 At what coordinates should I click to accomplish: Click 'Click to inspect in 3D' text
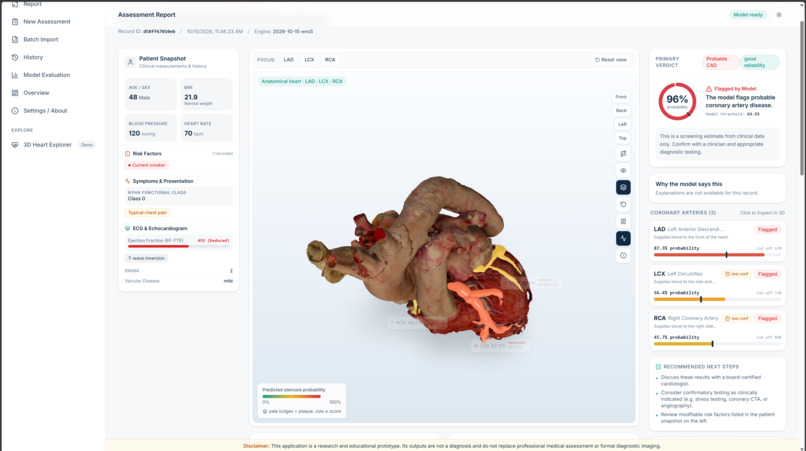click(762, 213)
